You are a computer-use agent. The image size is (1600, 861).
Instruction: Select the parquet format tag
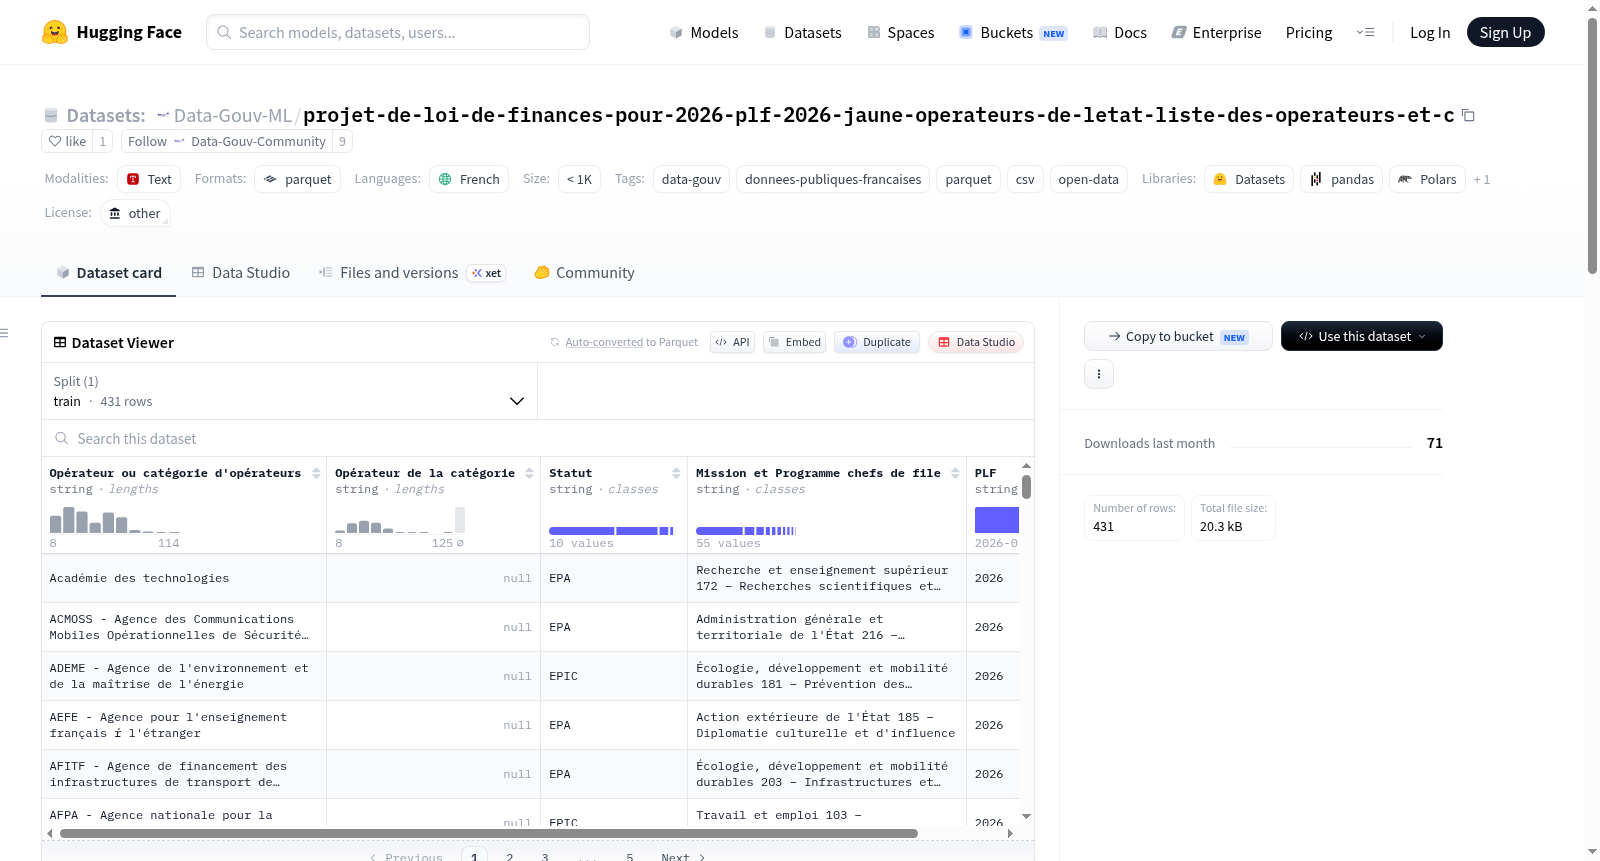(298, 179)
